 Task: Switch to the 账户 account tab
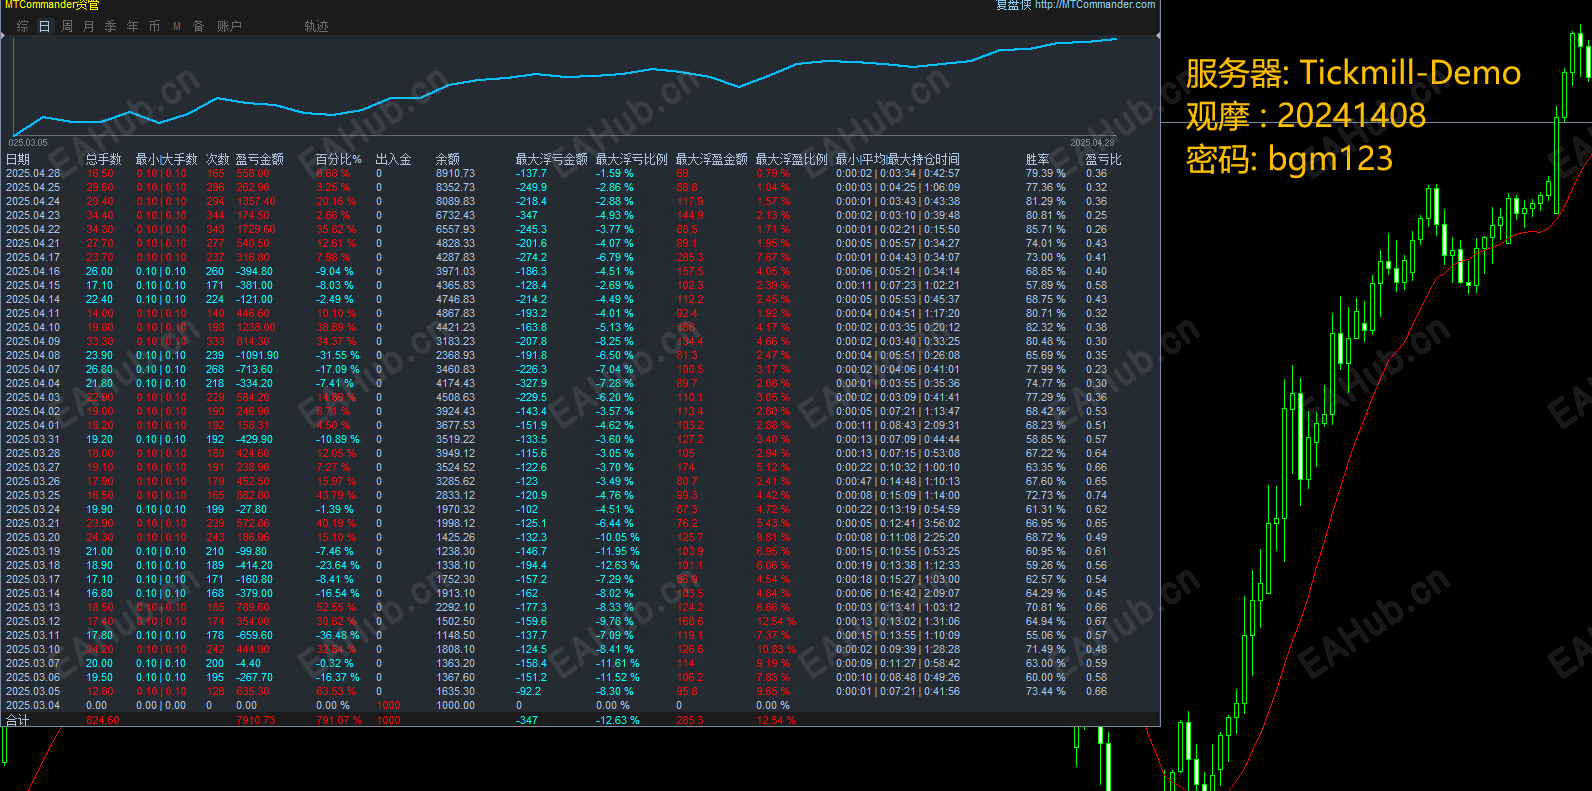click(x=230, y=26)
